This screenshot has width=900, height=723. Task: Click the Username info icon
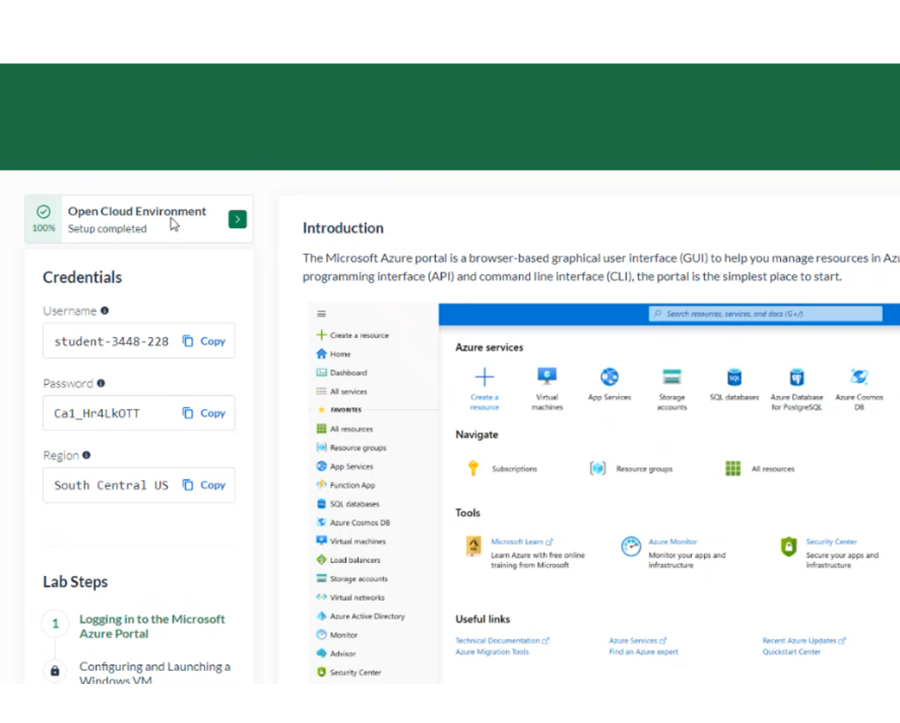(105, 311)
